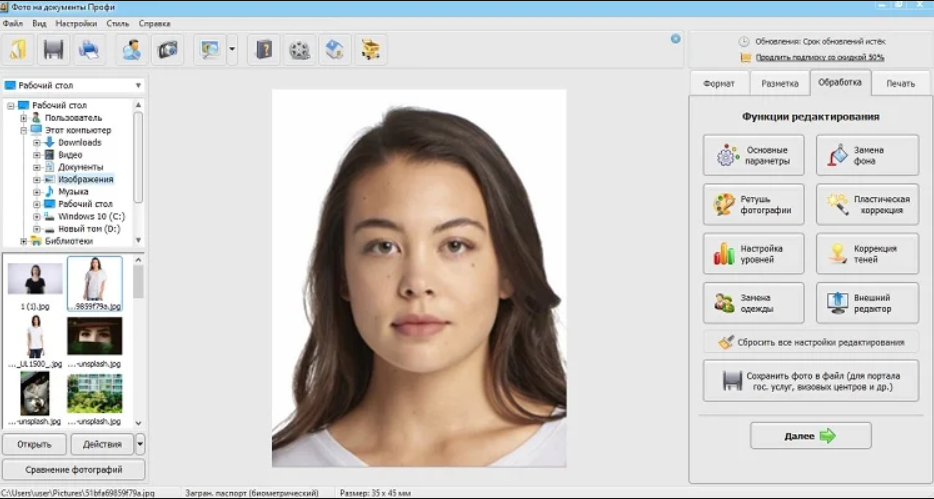Click the film reel video icon
This screenshot has width=934, height=499.
[299, 48]
